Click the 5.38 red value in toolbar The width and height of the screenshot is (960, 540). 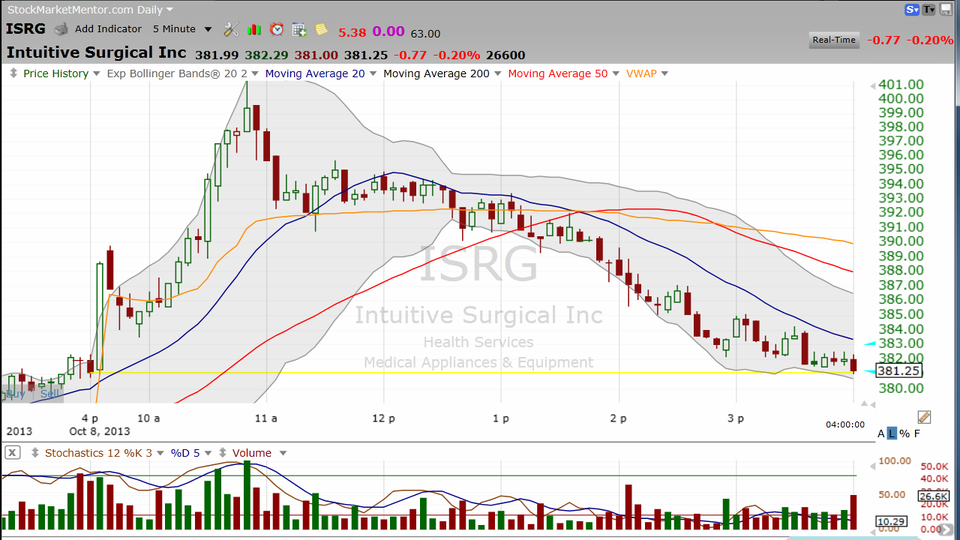pyautogui.click(x=352, y=32)
